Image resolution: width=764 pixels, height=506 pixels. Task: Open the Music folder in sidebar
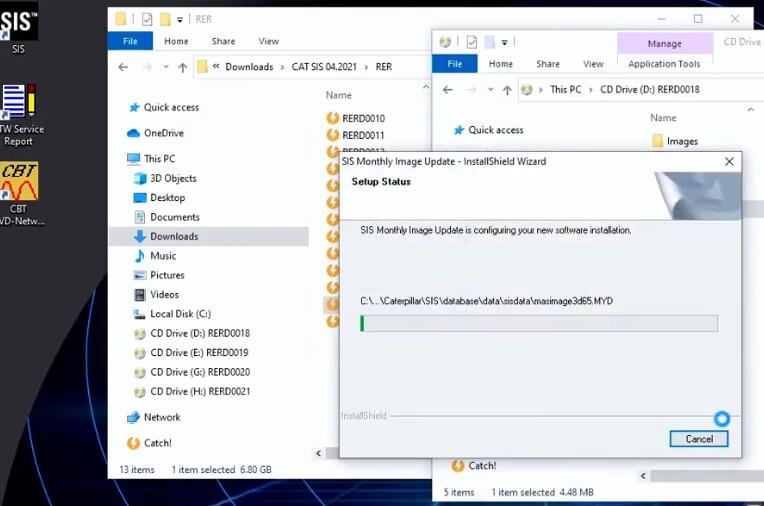163,256
